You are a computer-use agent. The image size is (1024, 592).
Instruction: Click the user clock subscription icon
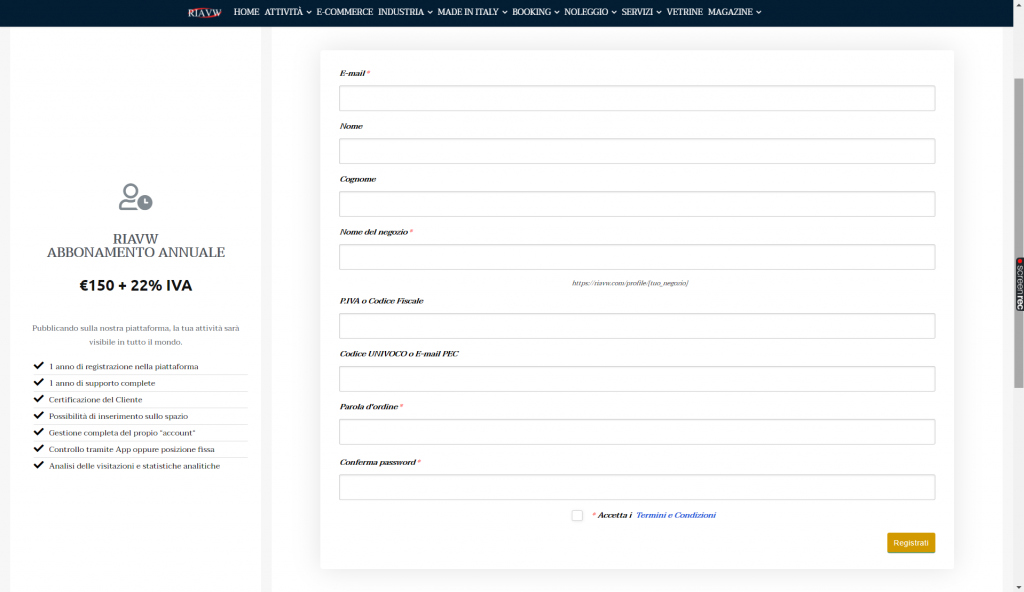click(x=135, y=197)
